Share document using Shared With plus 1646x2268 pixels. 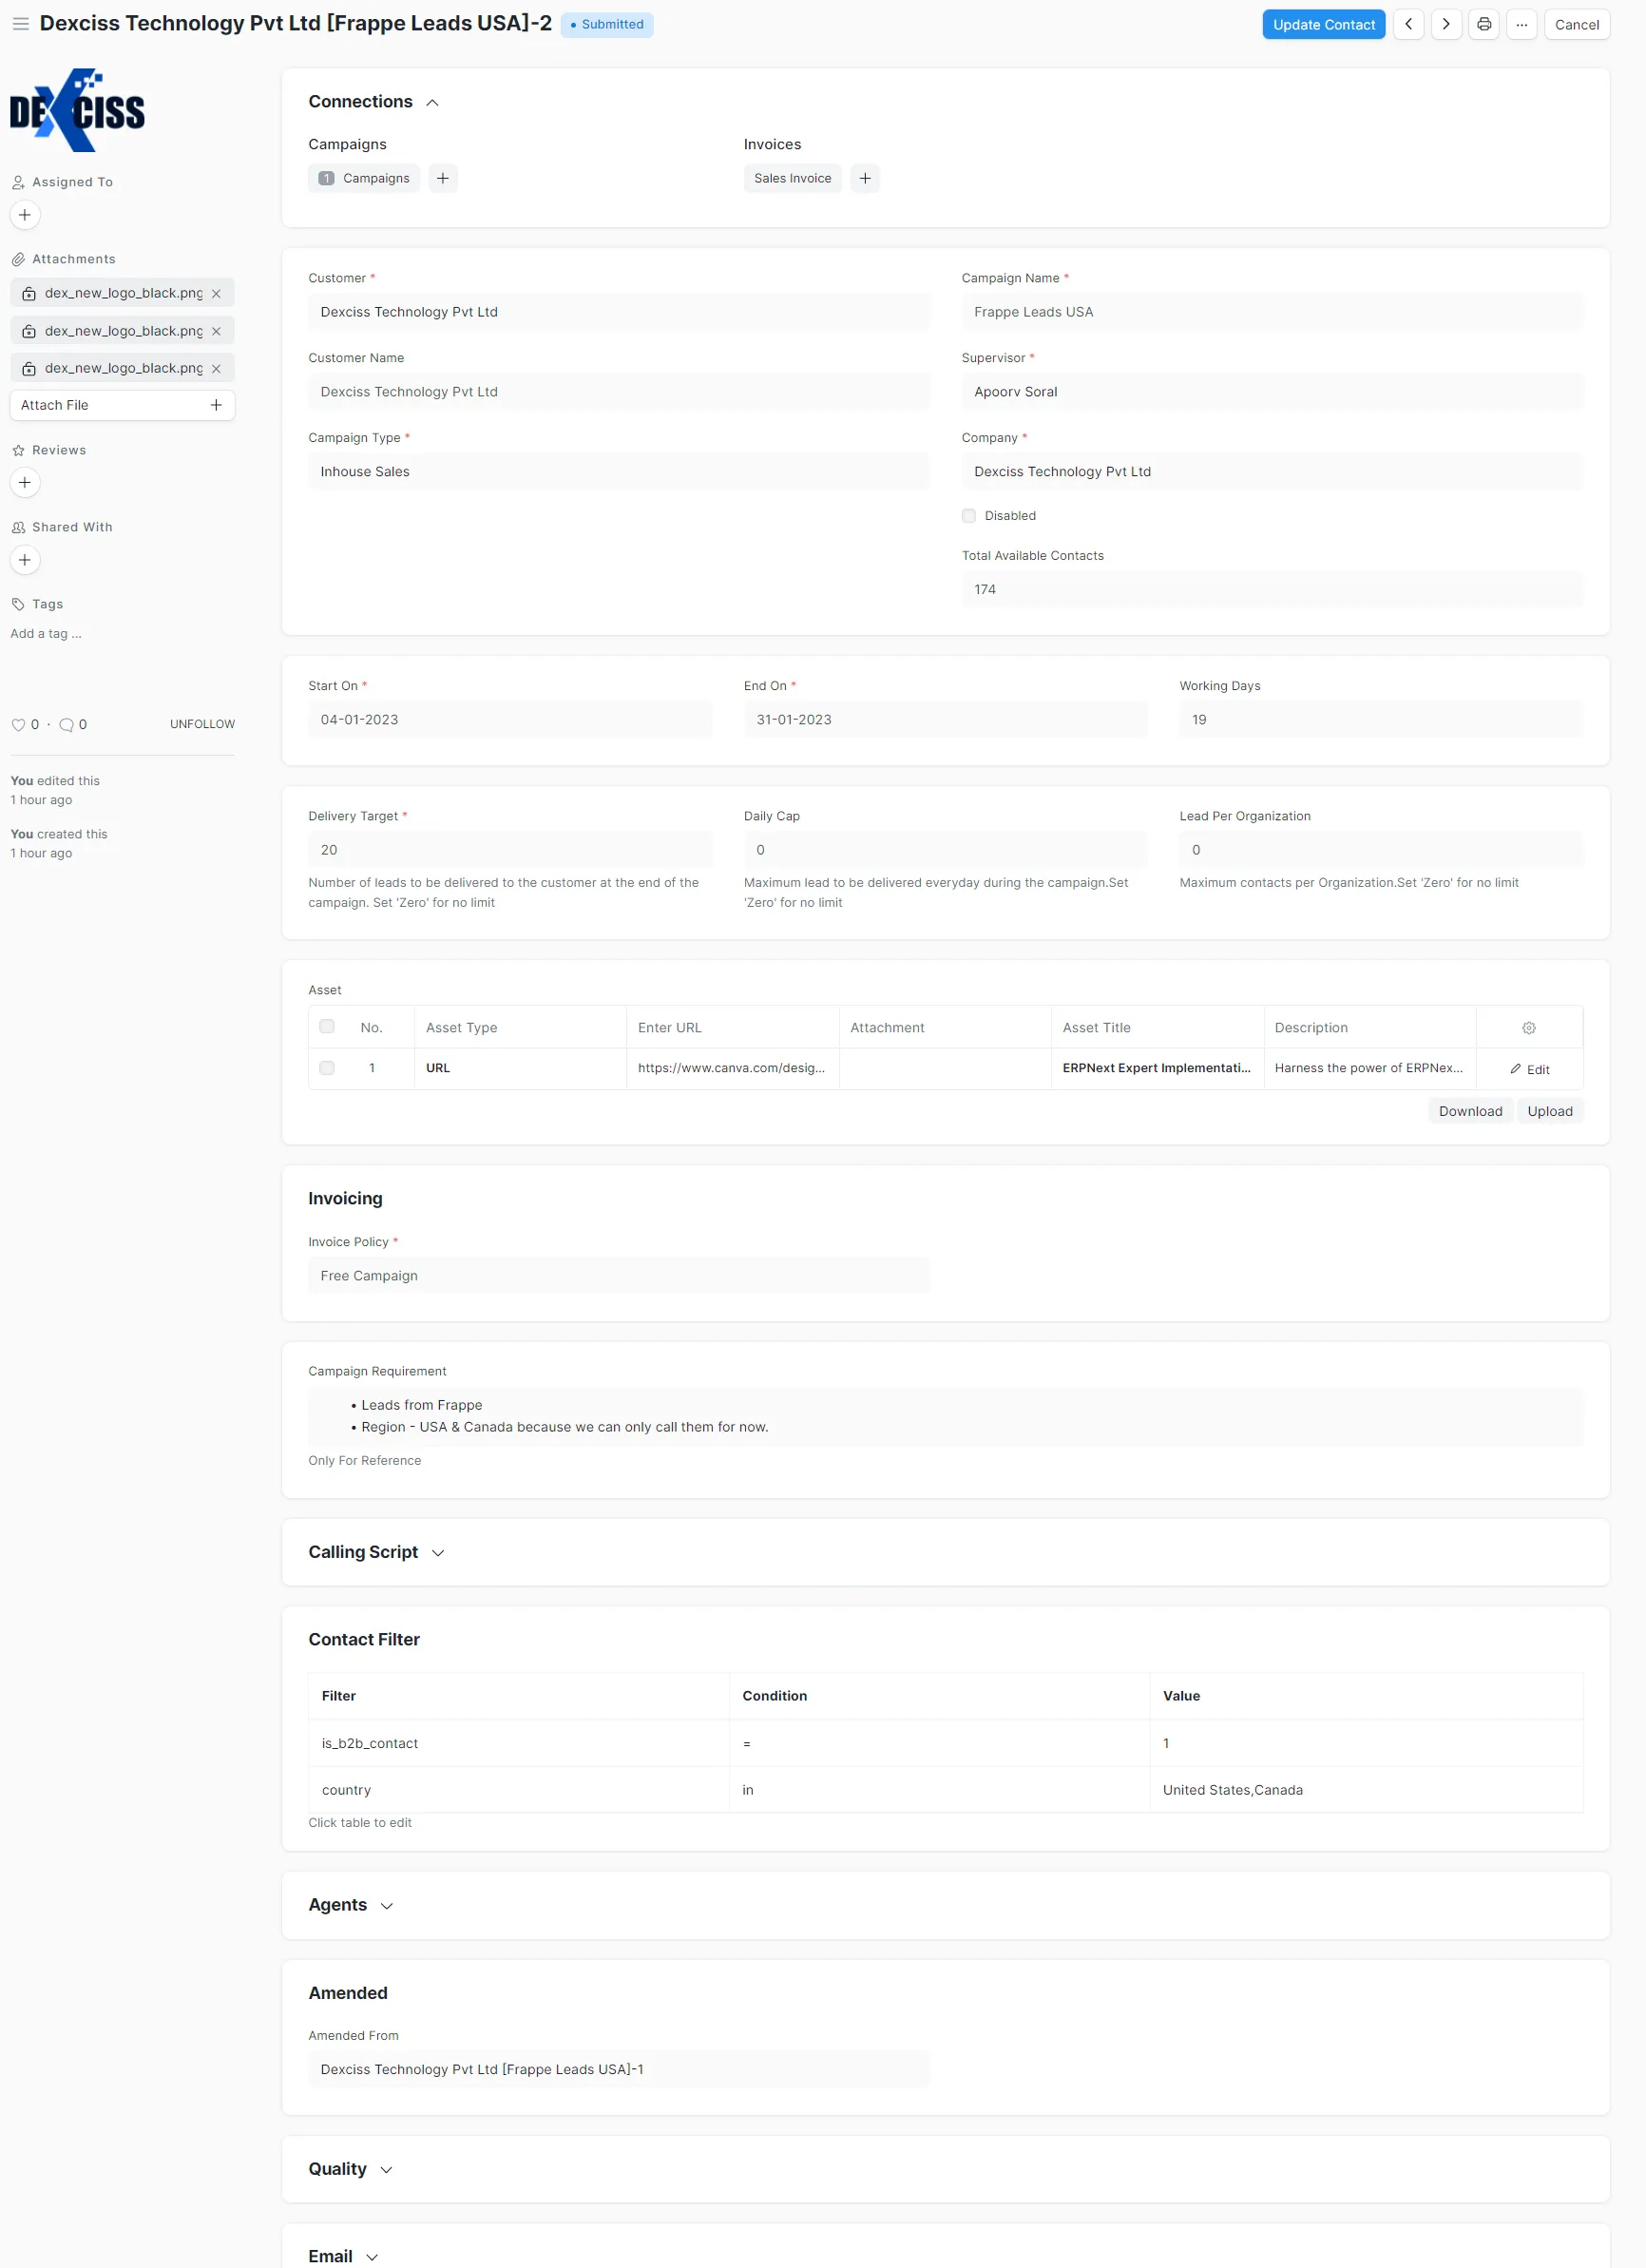(25, 560)
